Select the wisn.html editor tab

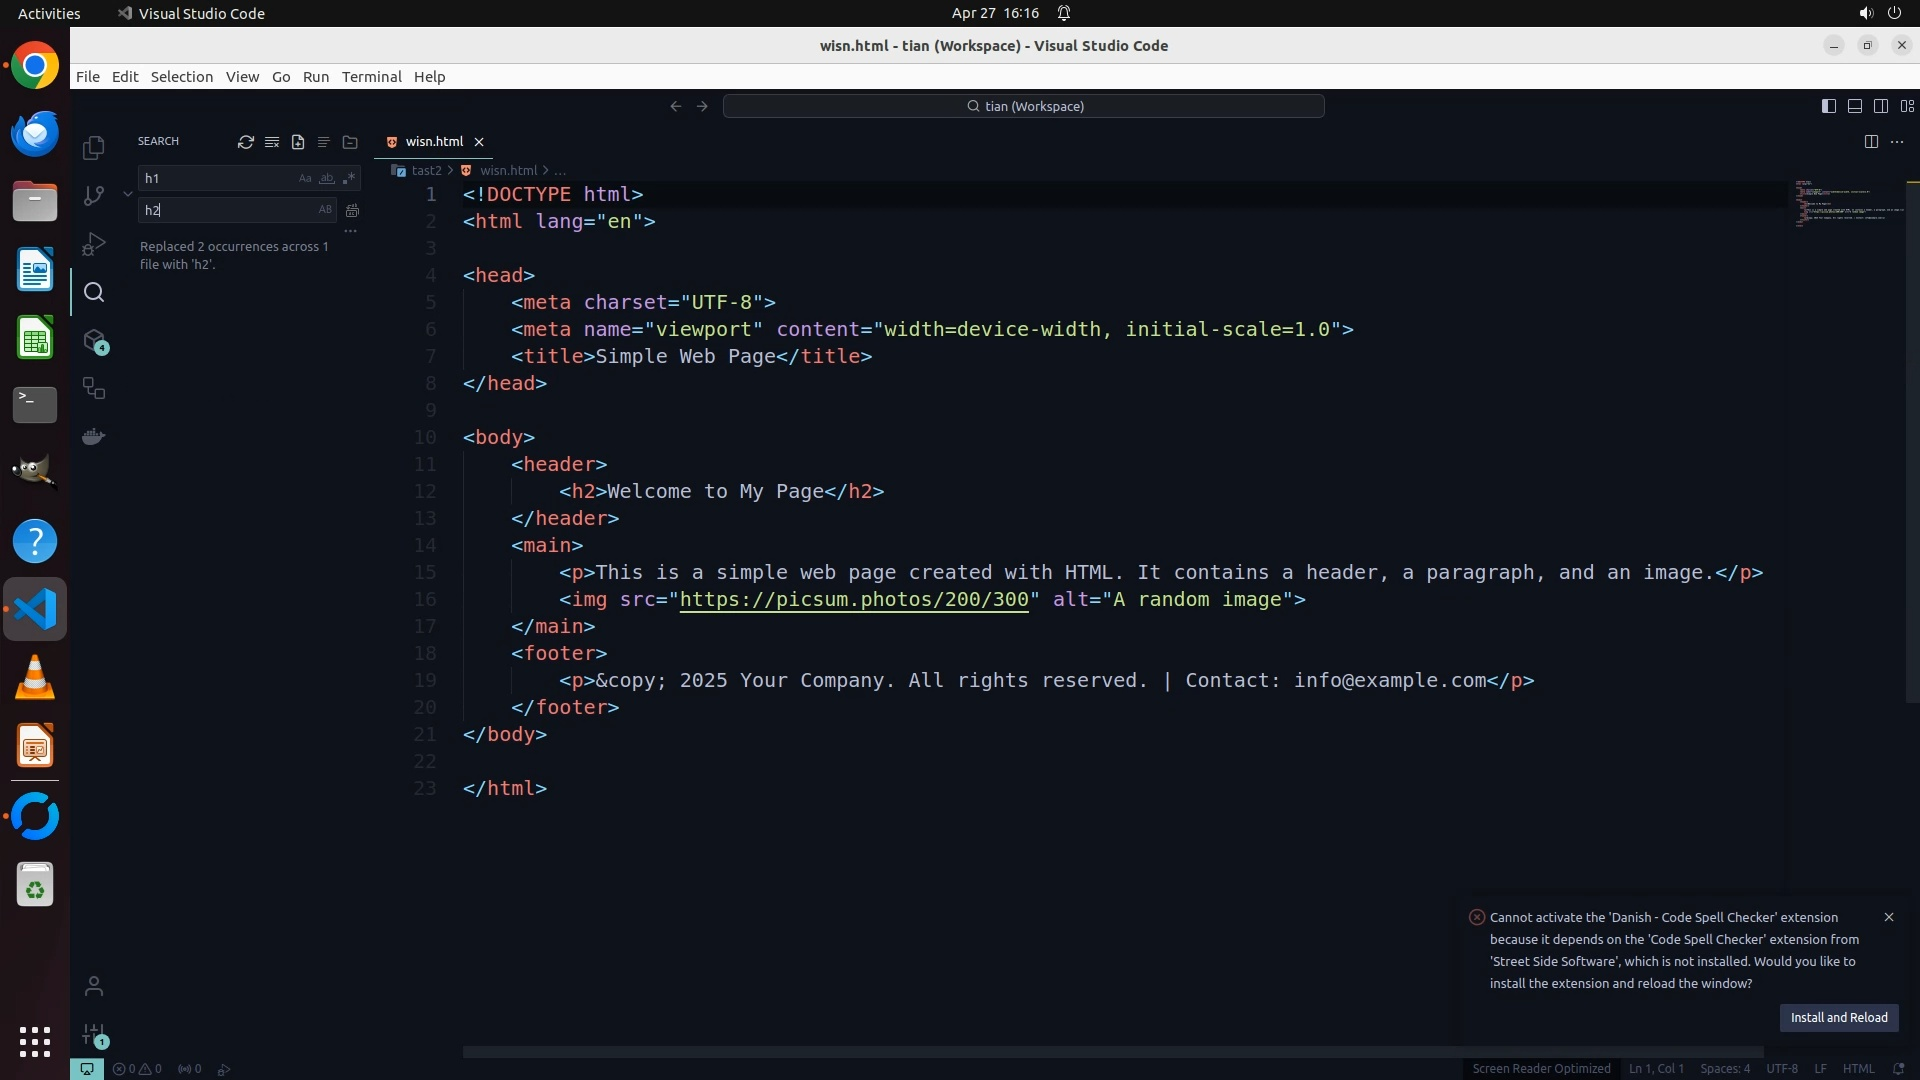433,142
